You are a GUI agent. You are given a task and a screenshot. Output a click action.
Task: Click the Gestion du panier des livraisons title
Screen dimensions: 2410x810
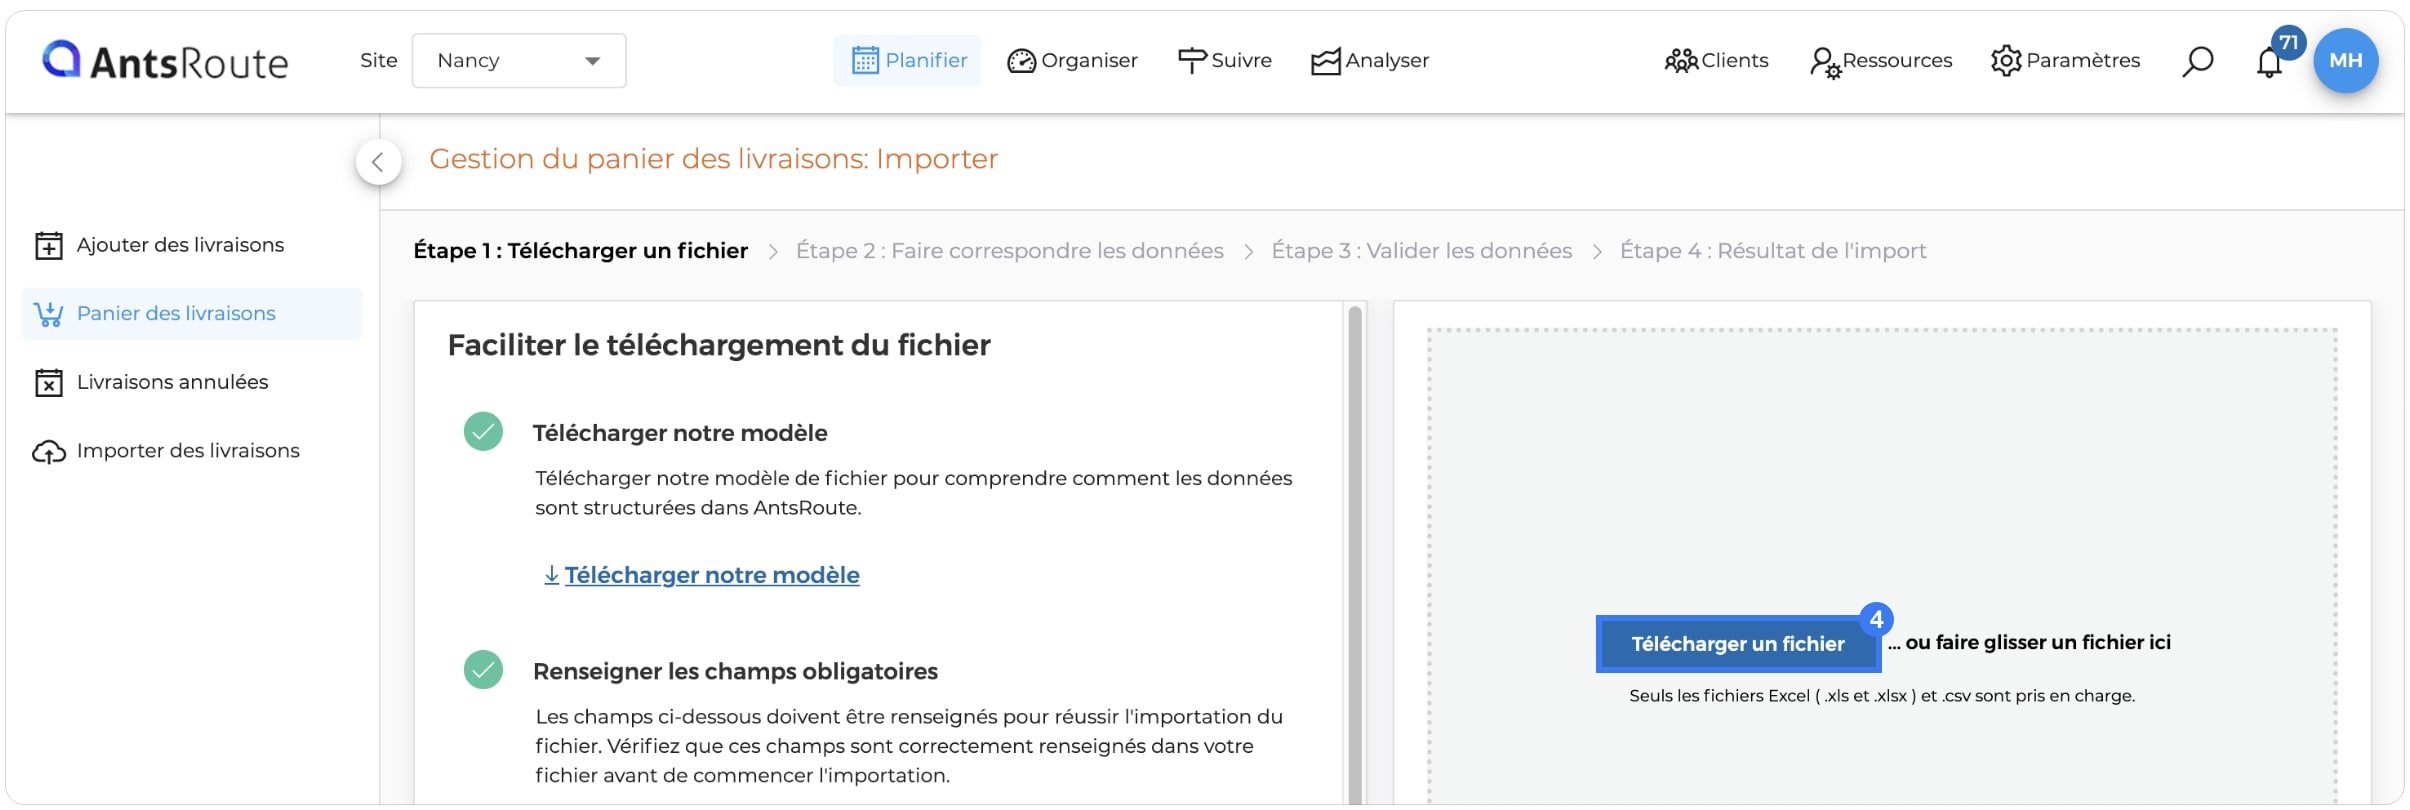[x=713, y=159]
